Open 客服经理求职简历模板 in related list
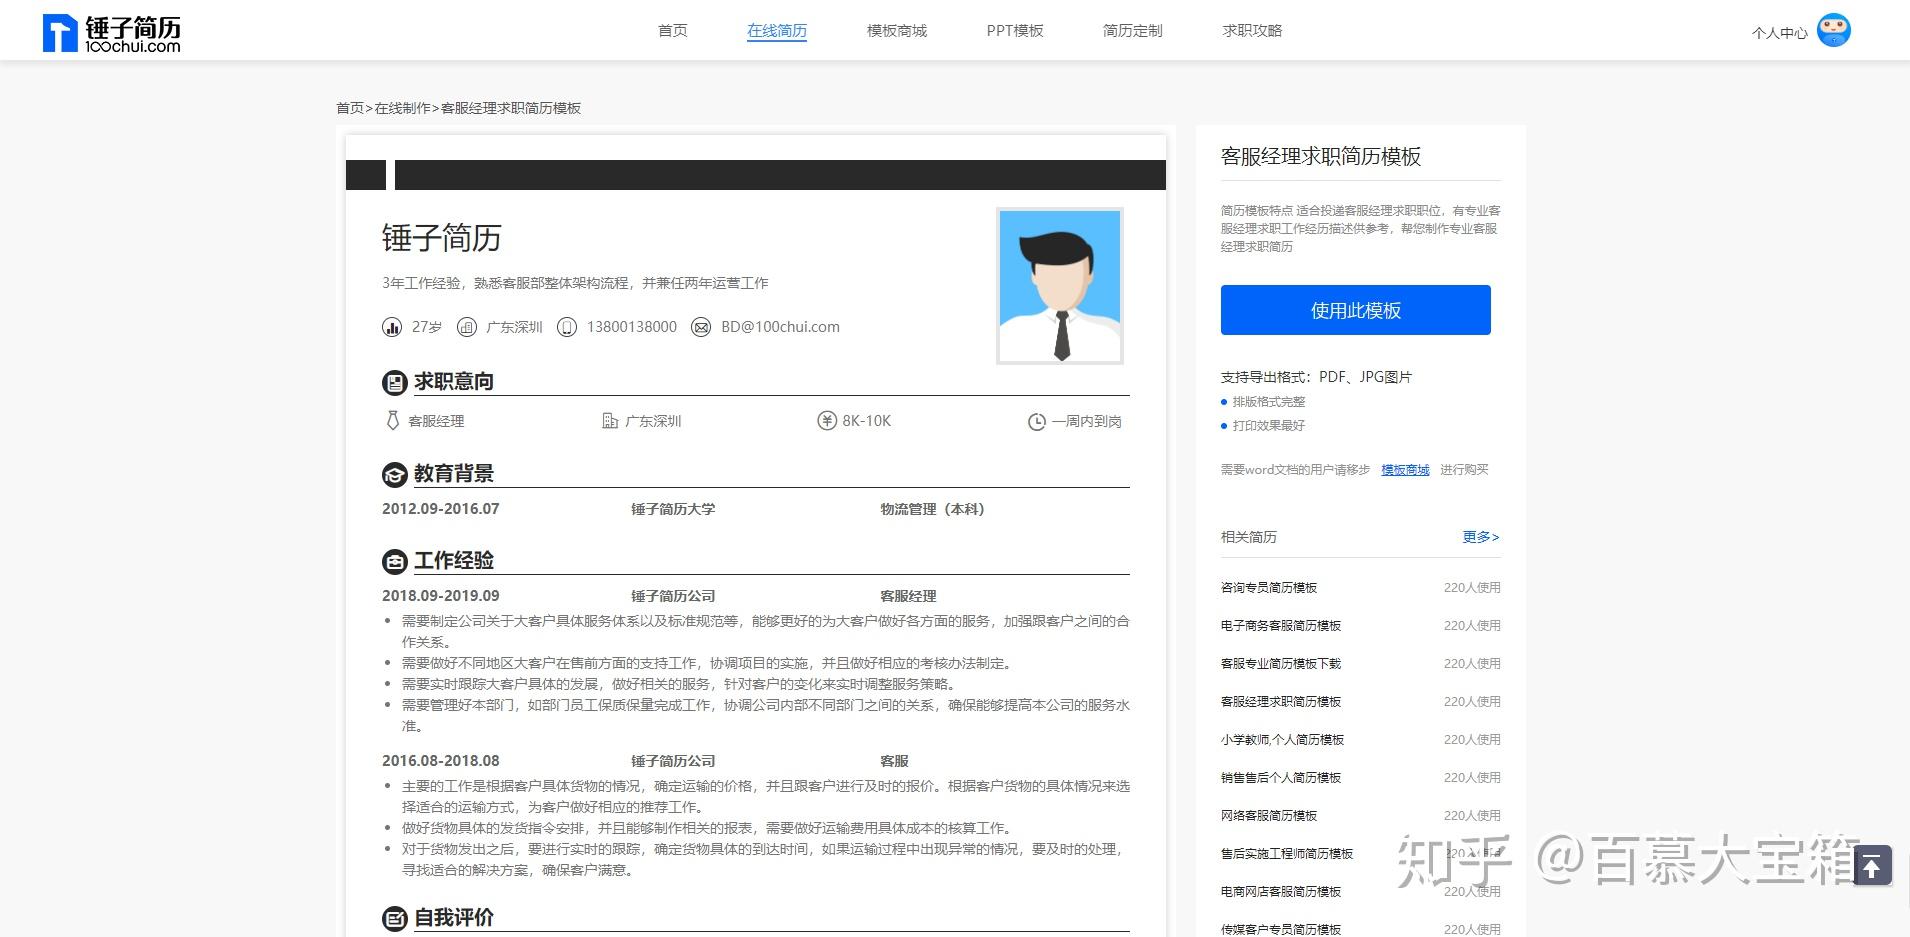Image resolution: width=1910 pixels, height=937 pixels. tap(1281, 702)
